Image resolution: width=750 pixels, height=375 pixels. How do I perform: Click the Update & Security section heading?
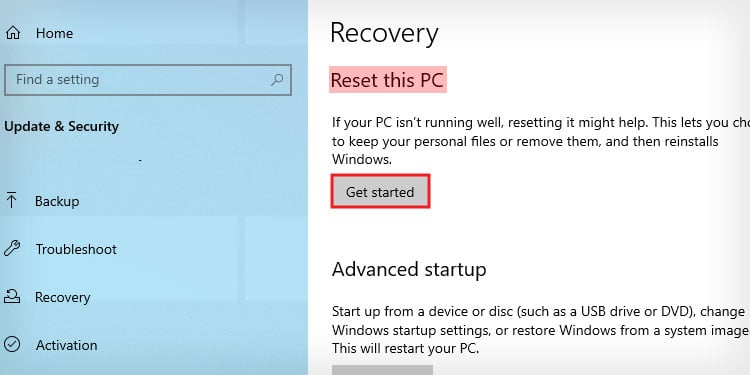(62, 127)
